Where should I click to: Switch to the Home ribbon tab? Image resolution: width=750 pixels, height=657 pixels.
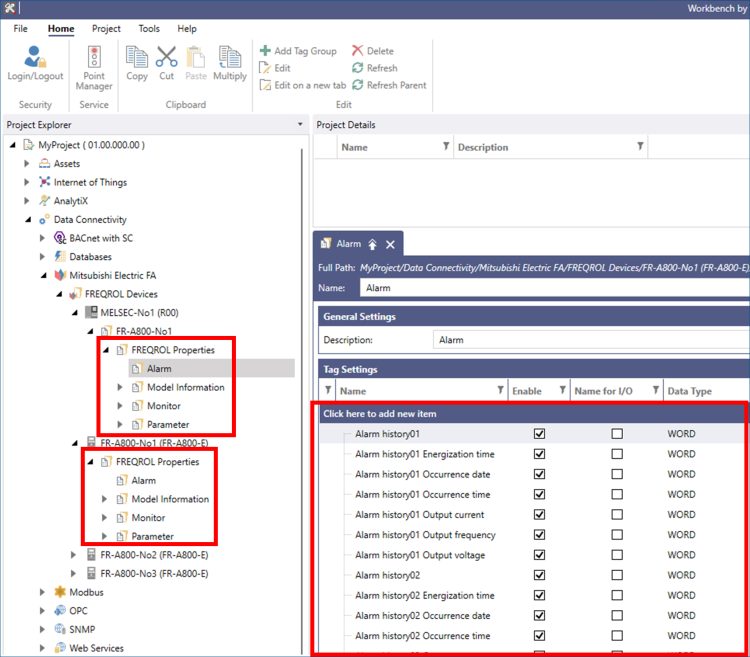[x=61, y=29]
